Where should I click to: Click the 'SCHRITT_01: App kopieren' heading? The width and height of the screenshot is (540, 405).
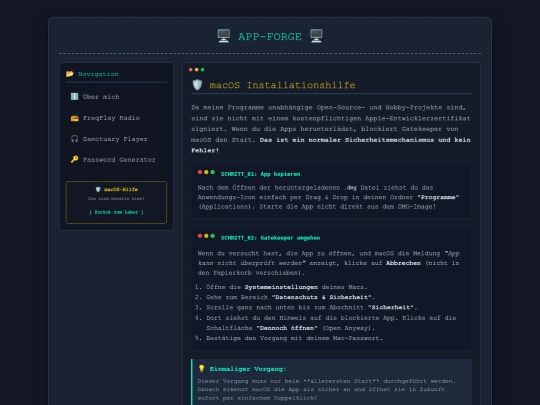pyautogui.click(x=260, y=174)
